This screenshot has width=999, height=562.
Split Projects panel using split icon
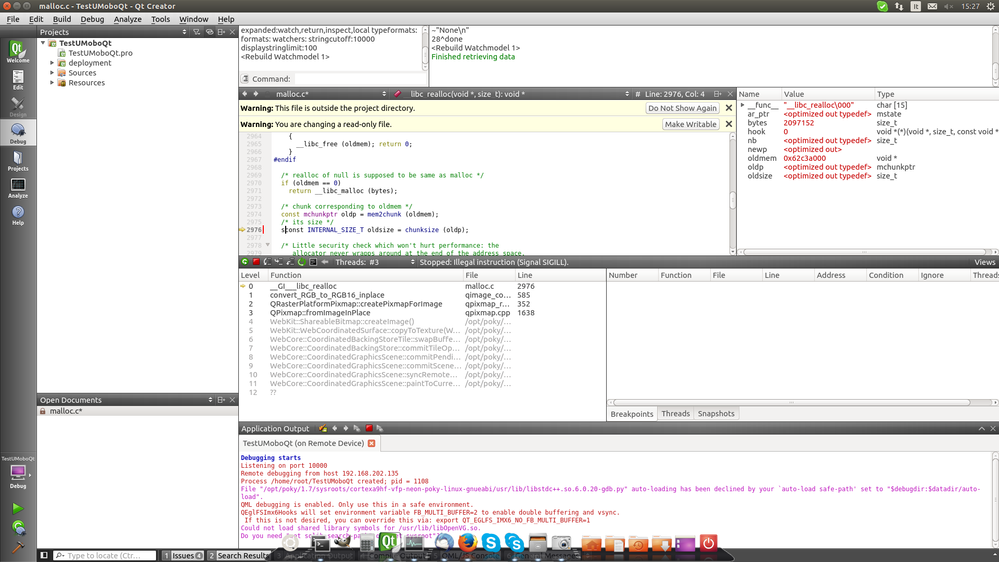click(x=221, y=32)
